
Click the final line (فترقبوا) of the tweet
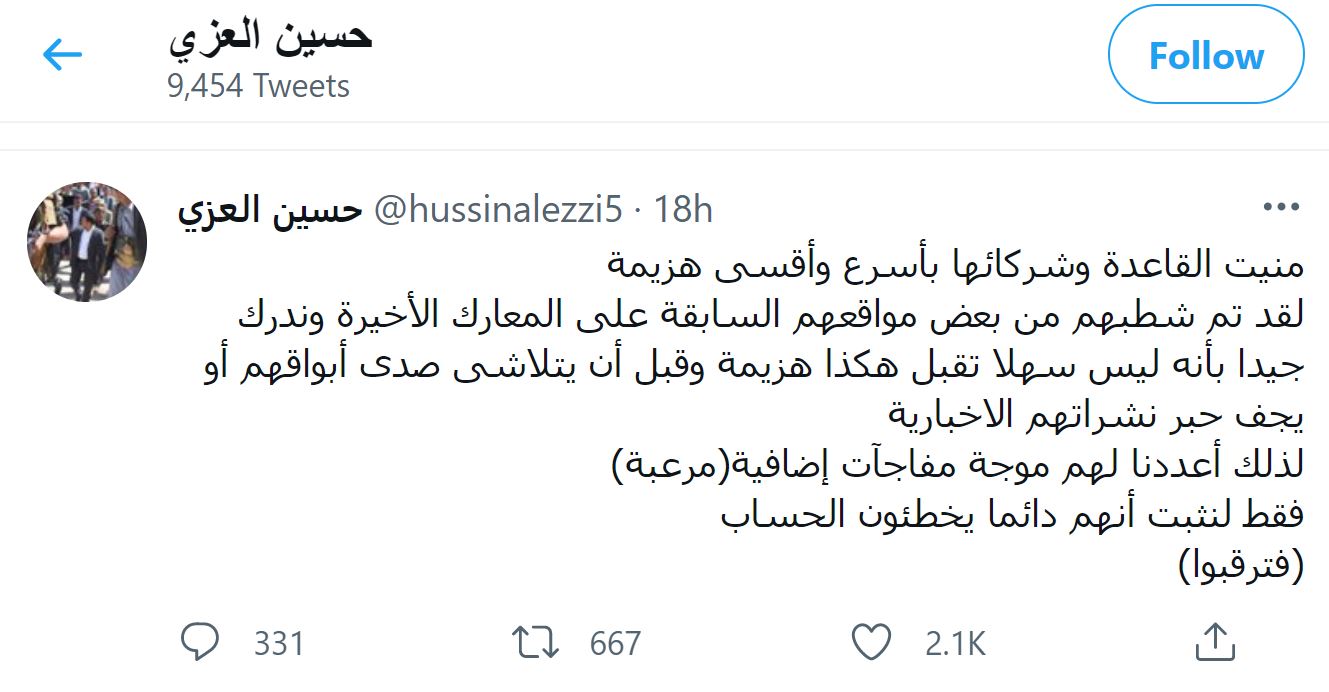[1241, 567]
